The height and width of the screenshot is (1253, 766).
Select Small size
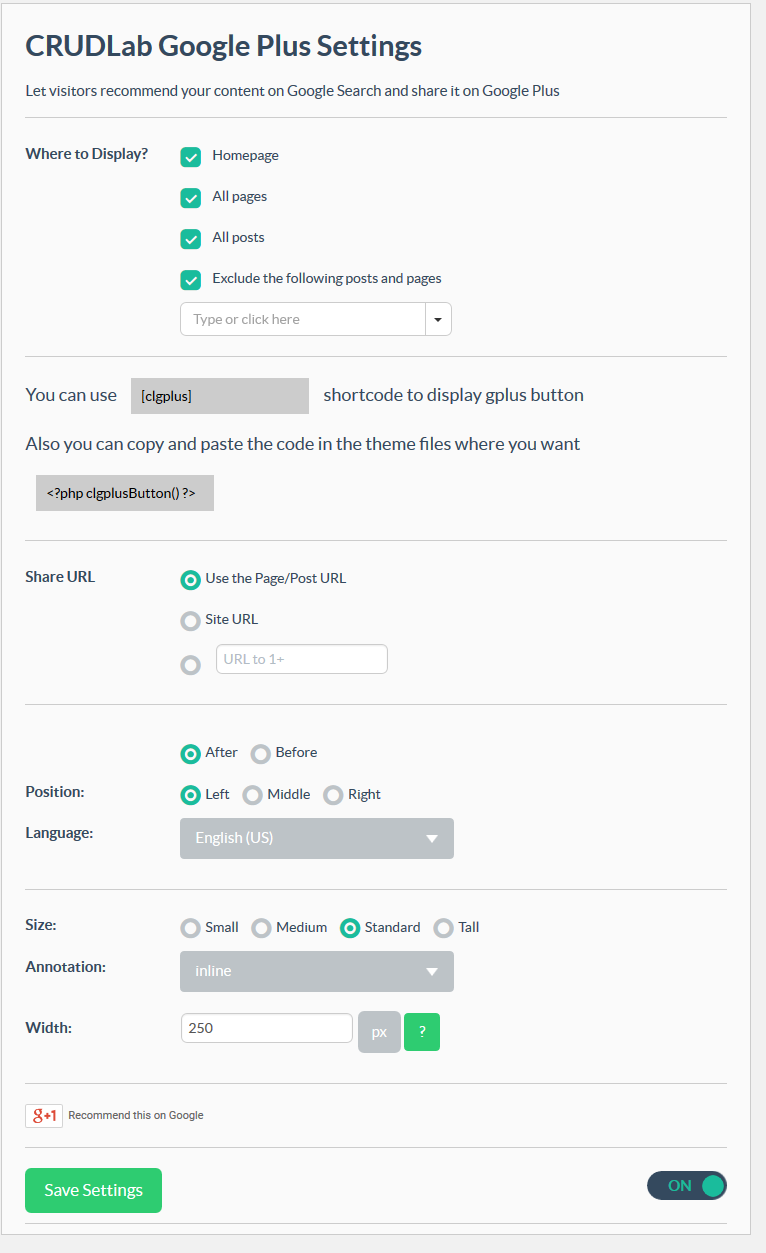coord(190,929)
